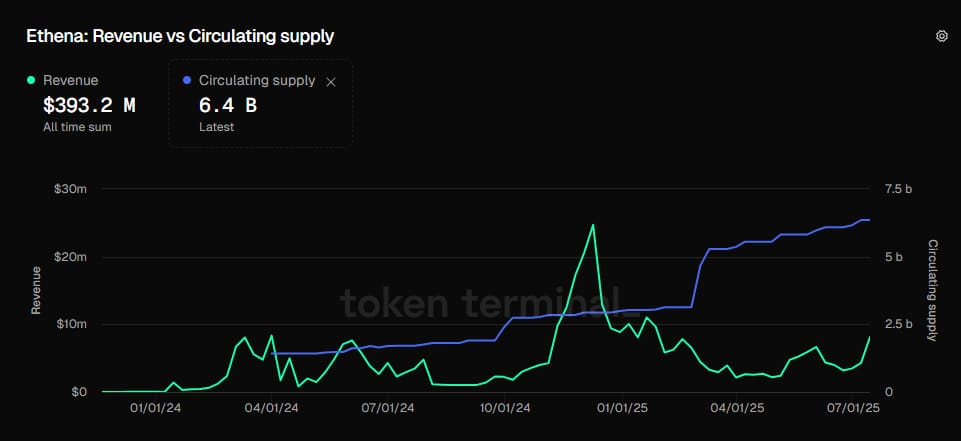Click the green Revenue legend dot
This screenshot has height=441, width=961.
(32, 80)
